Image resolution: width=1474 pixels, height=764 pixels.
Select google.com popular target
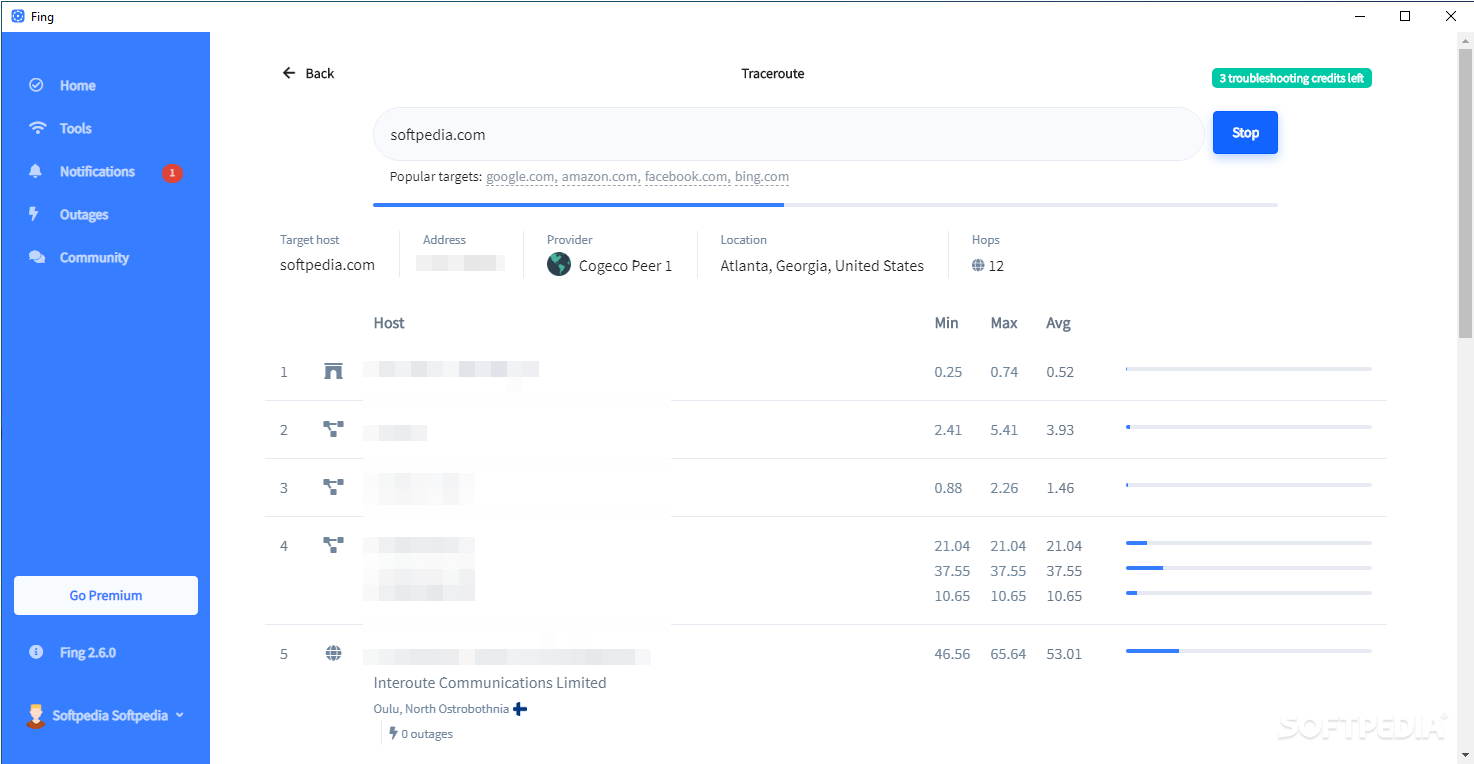coord(520,177)
